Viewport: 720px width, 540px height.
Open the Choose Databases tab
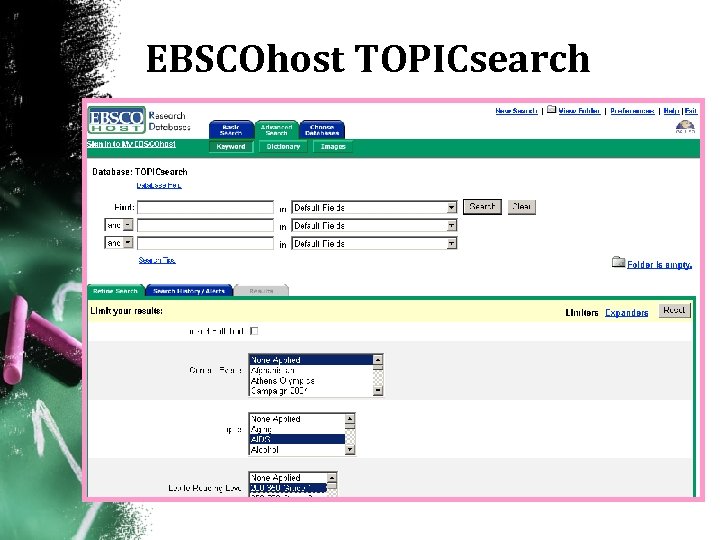(322, 130)
